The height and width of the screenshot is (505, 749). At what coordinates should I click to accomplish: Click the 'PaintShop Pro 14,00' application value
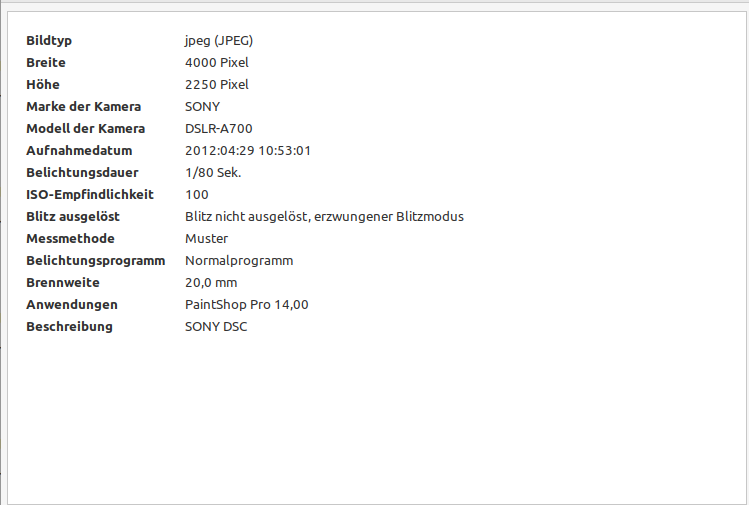pyautogui.click(x=247, y=305)
